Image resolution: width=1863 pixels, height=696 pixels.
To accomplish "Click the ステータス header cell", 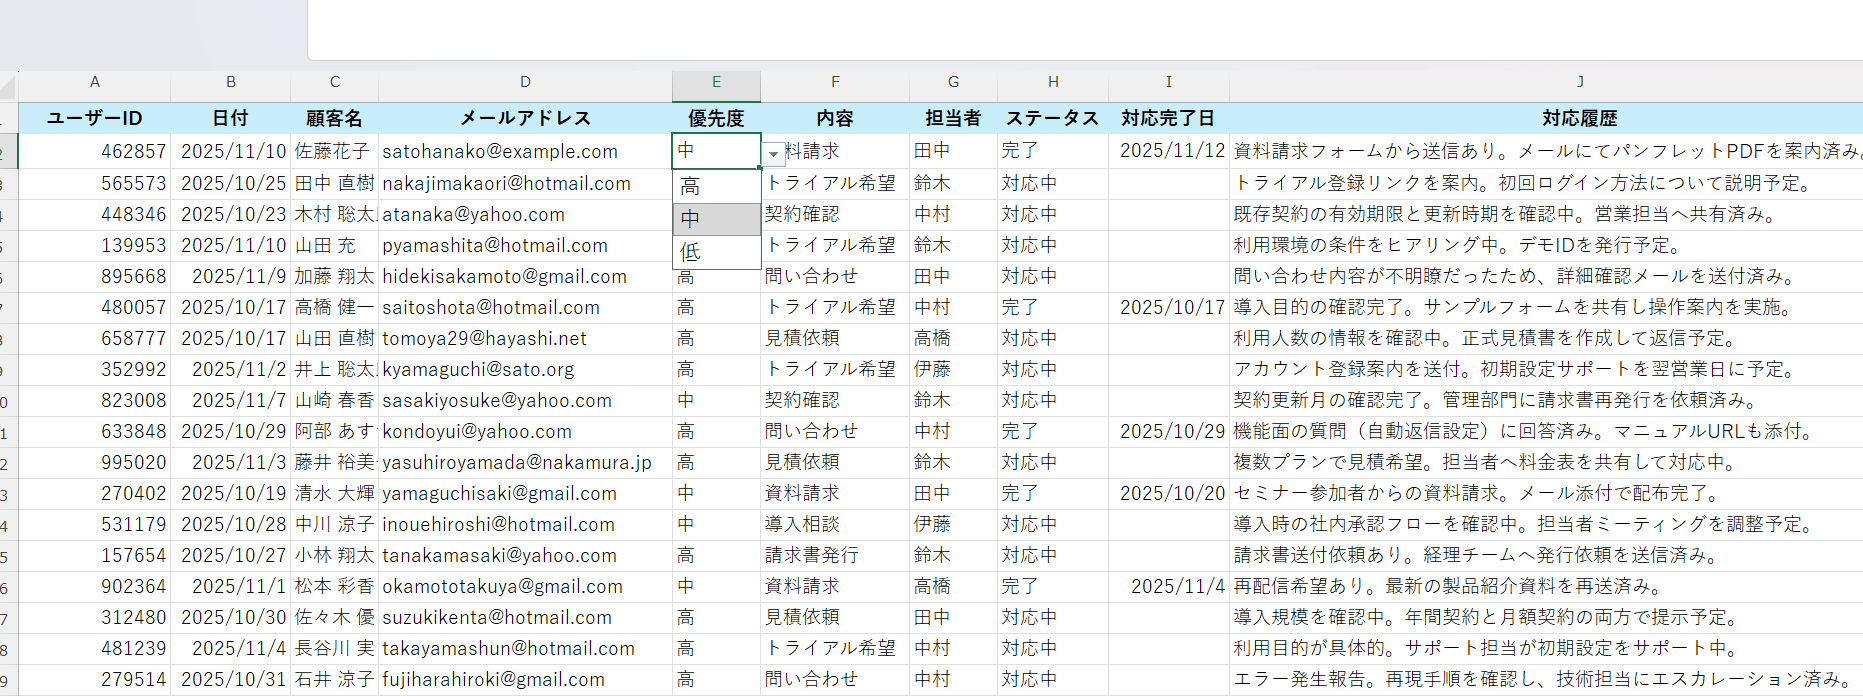I will click(1052, 118).
